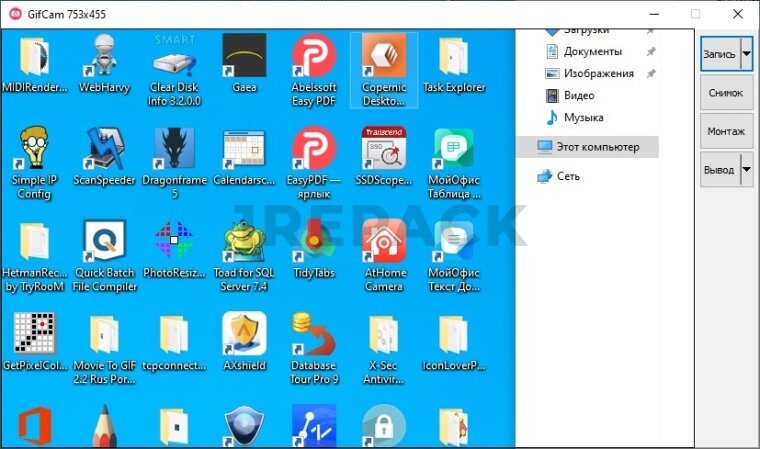Open Сеть in the navigation pane

coord(568,176)
